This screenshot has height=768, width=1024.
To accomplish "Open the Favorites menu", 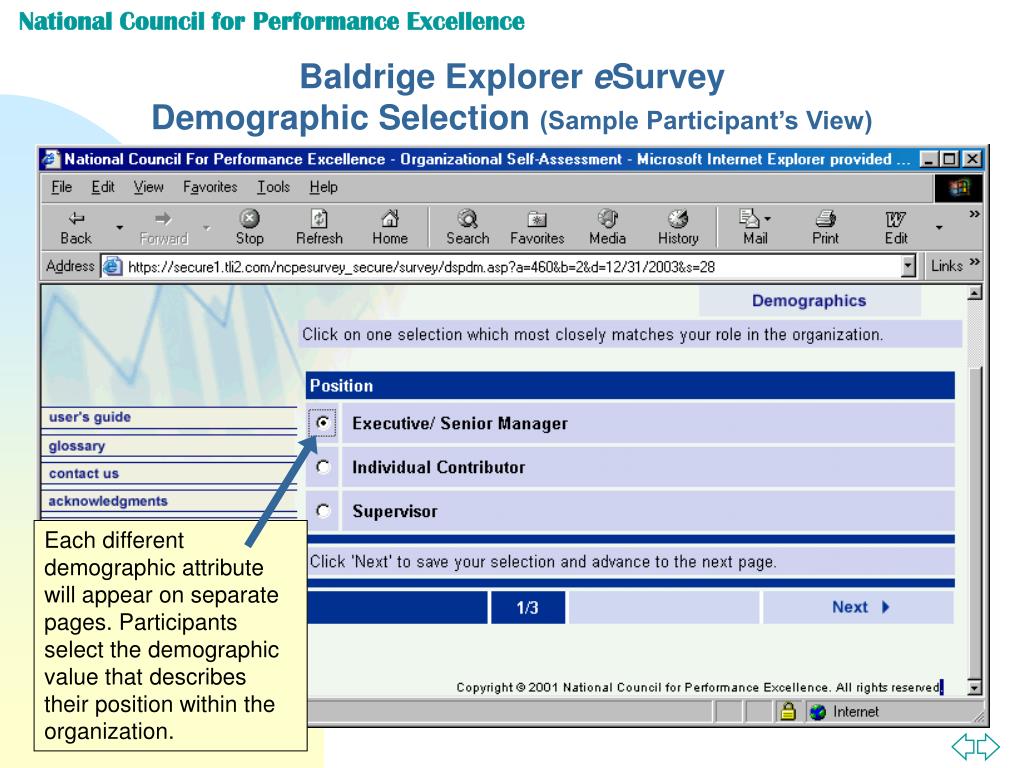I will [210, 187].
